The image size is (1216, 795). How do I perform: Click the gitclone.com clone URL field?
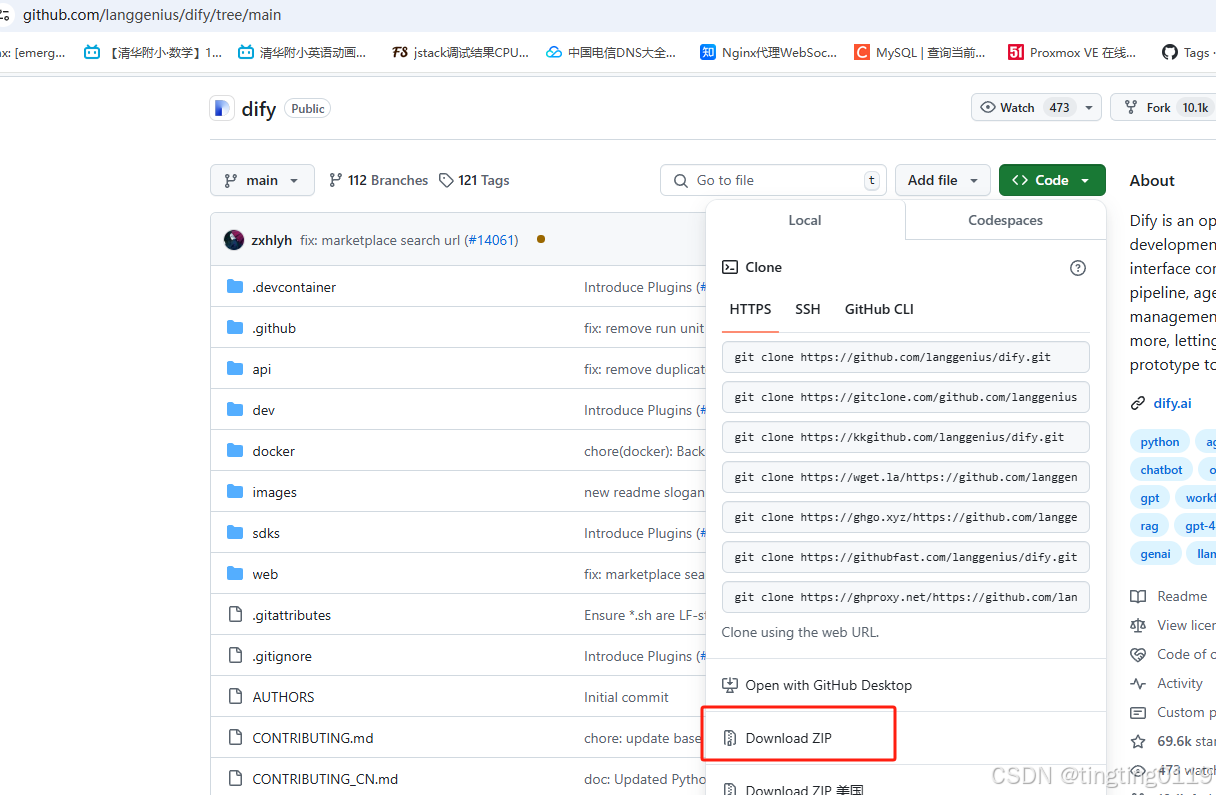point(906,397)
